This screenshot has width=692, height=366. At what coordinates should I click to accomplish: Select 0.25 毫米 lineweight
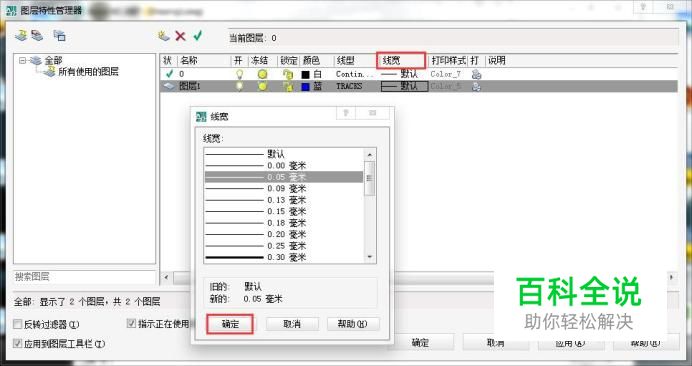click(284, 246)
